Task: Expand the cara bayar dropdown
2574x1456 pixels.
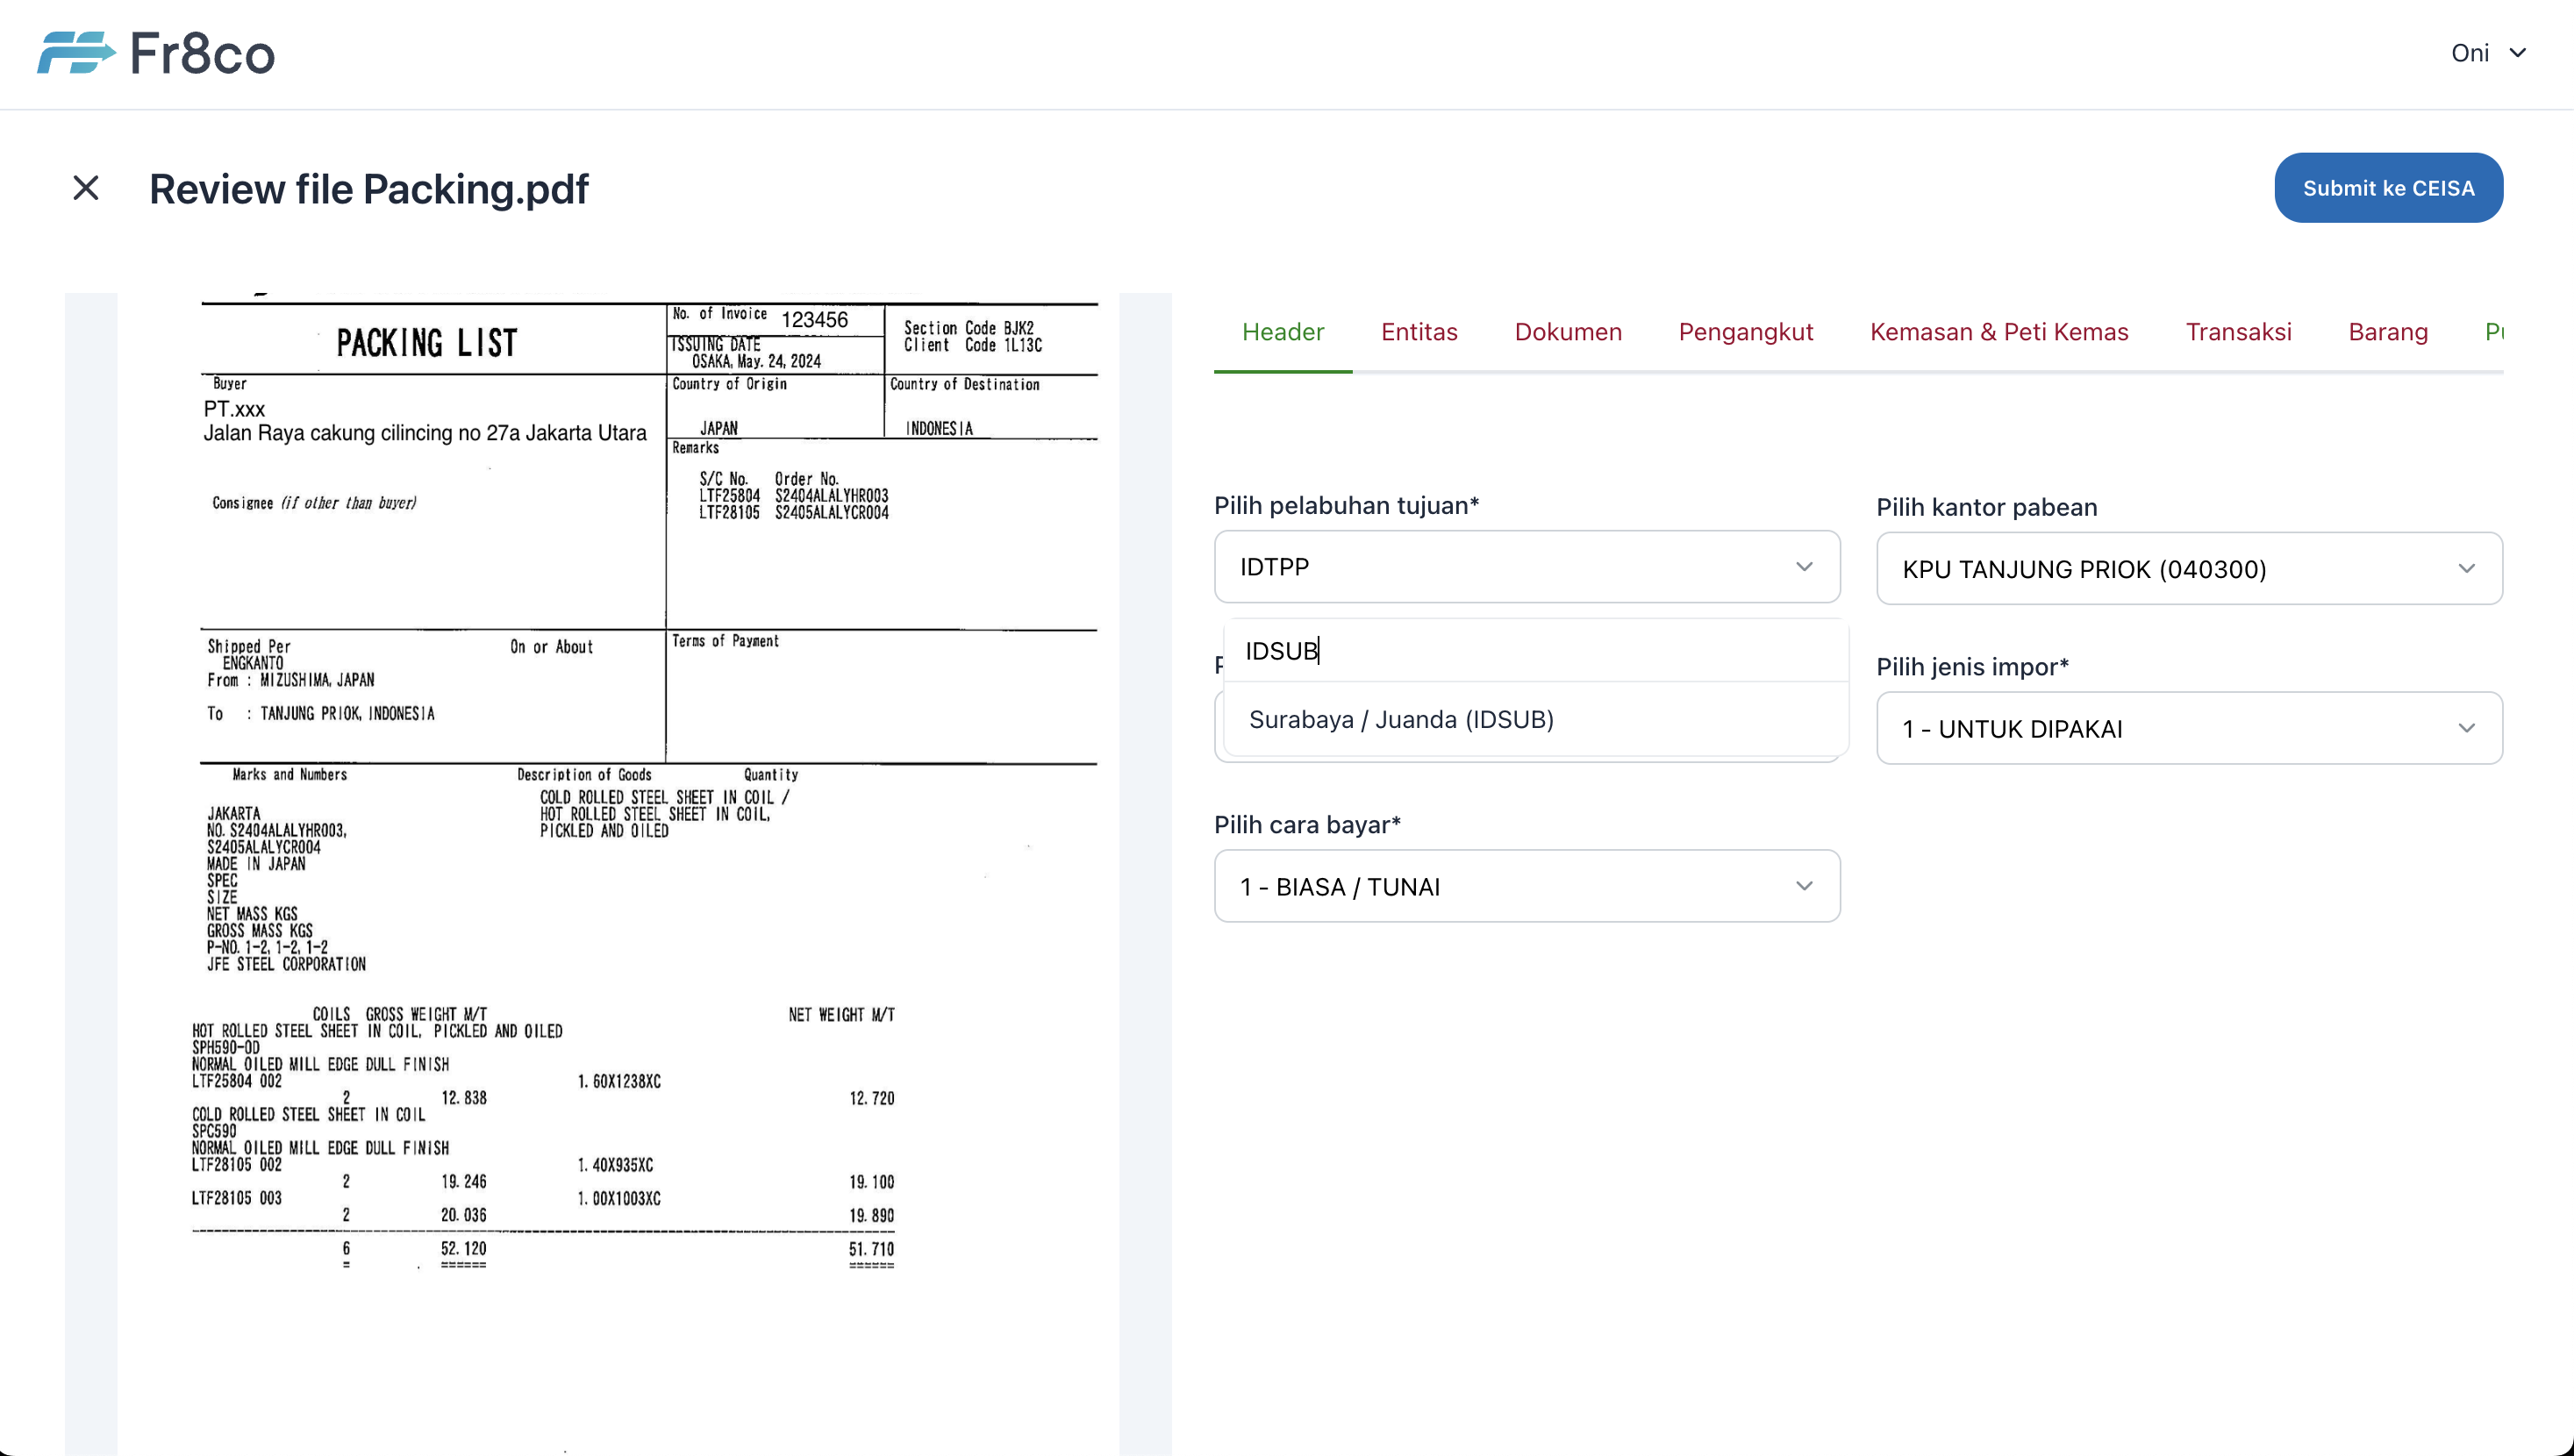Action: pos(1526,887)
